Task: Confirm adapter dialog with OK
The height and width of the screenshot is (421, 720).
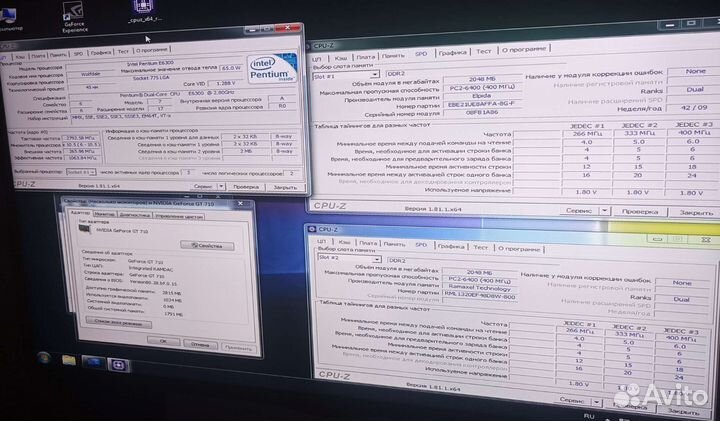Action: point(163,341)
